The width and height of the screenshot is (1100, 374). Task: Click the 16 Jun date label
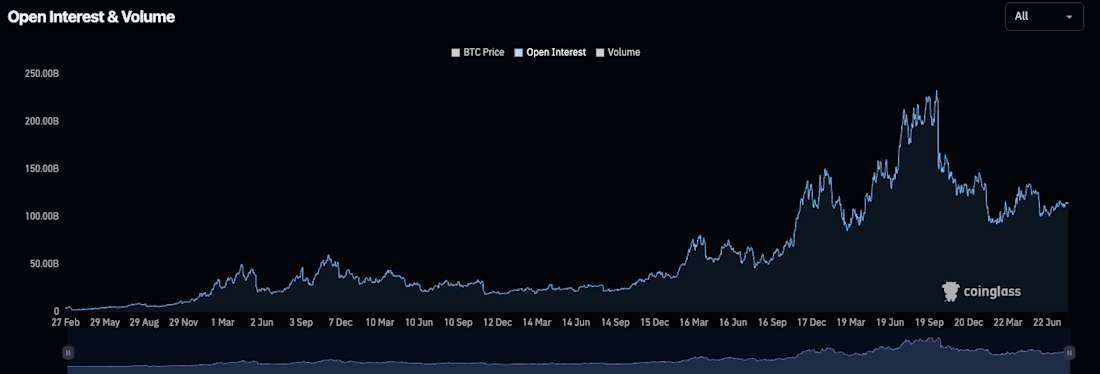tap(732, 323)
